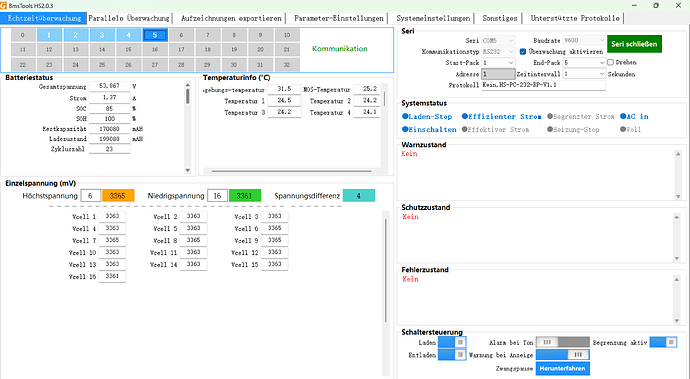Select the Sonstiges tab
Image resolution: width=690 pixels, height=379 pixels.
click(499, 18)
